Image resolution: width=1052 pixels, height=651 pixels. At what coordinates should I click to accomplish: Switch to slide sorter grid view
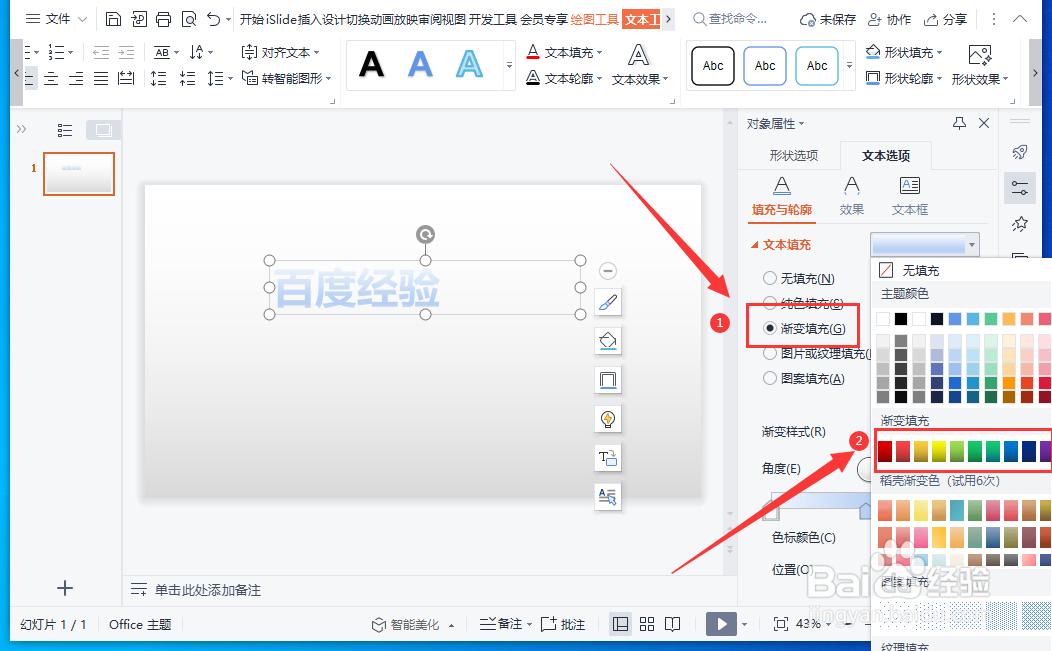click(x=647, y=624)
